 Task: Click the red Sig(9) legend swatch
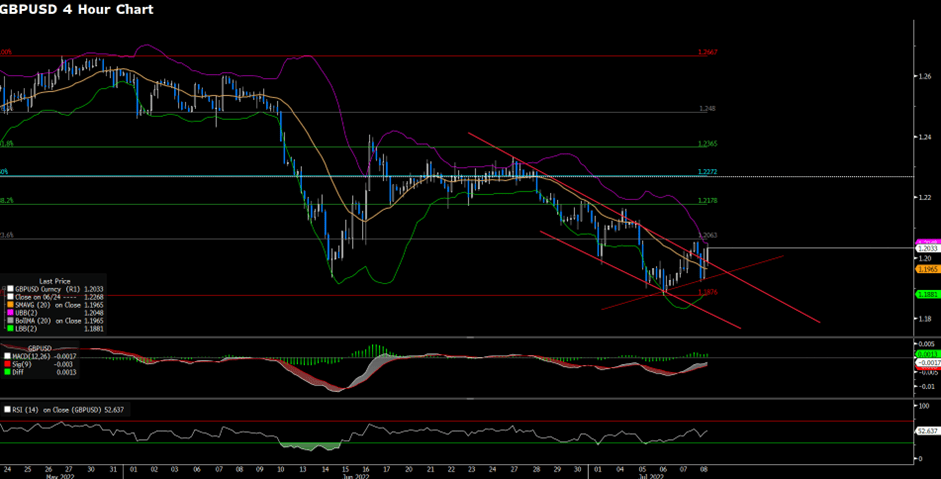click(x=5, y=362)
